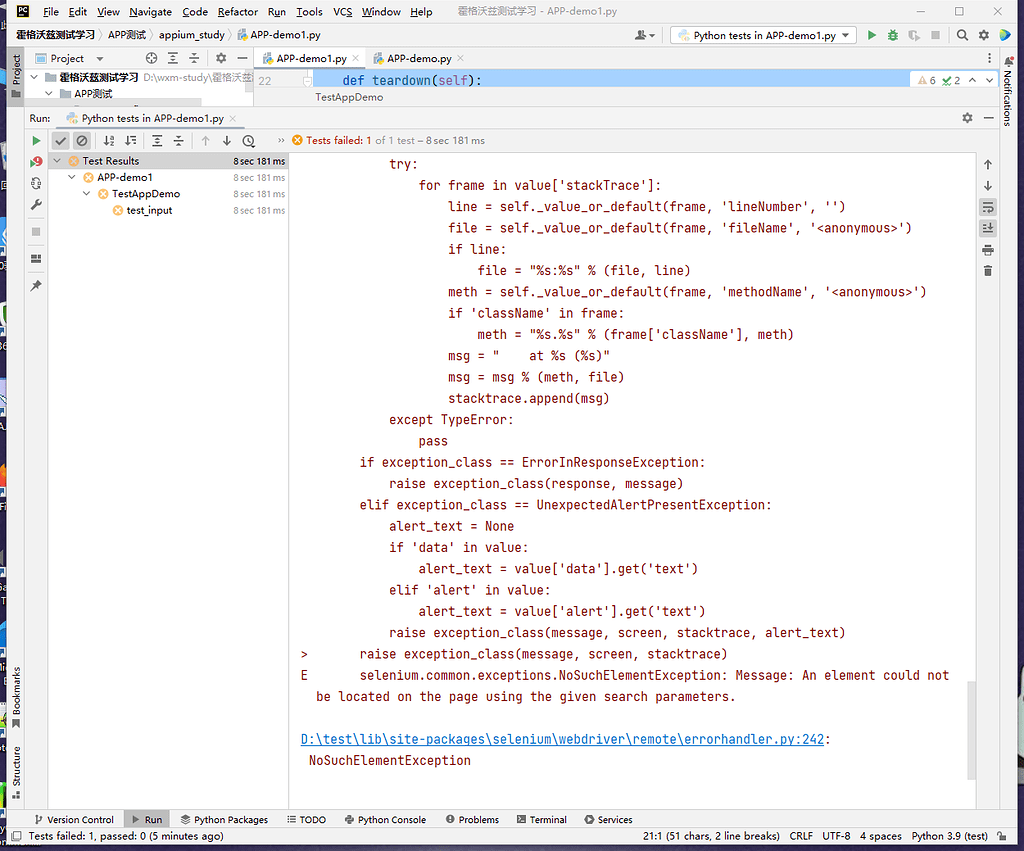Show more toolbar actions chevron

(281, 140)
